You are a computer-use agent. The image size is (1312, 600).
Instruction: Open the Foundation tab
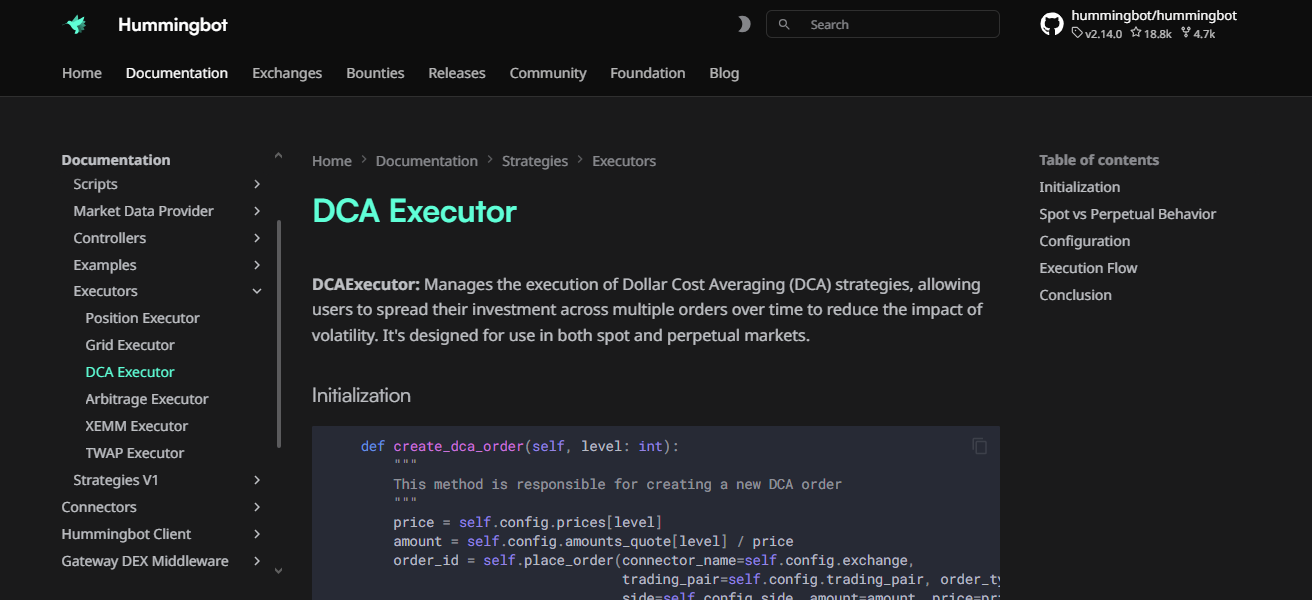click(x=648, y=73)
